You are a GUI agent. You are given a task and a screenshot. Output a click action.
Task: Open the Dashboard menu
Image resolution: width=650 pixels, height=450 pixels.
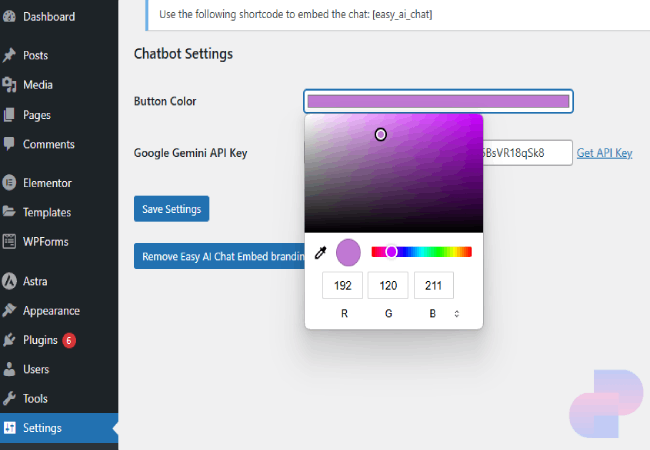(49, 17)
